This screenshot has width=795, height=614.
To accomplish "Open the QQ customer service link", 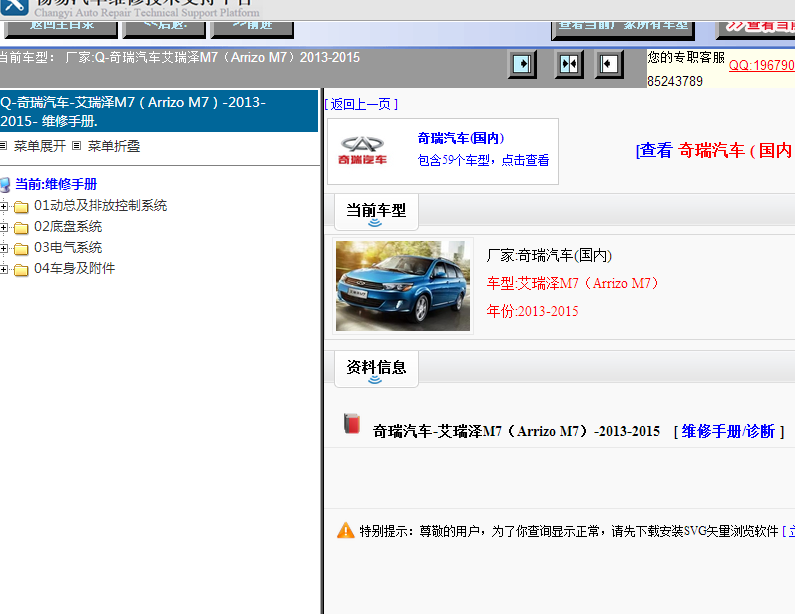I will click(762, 65).
